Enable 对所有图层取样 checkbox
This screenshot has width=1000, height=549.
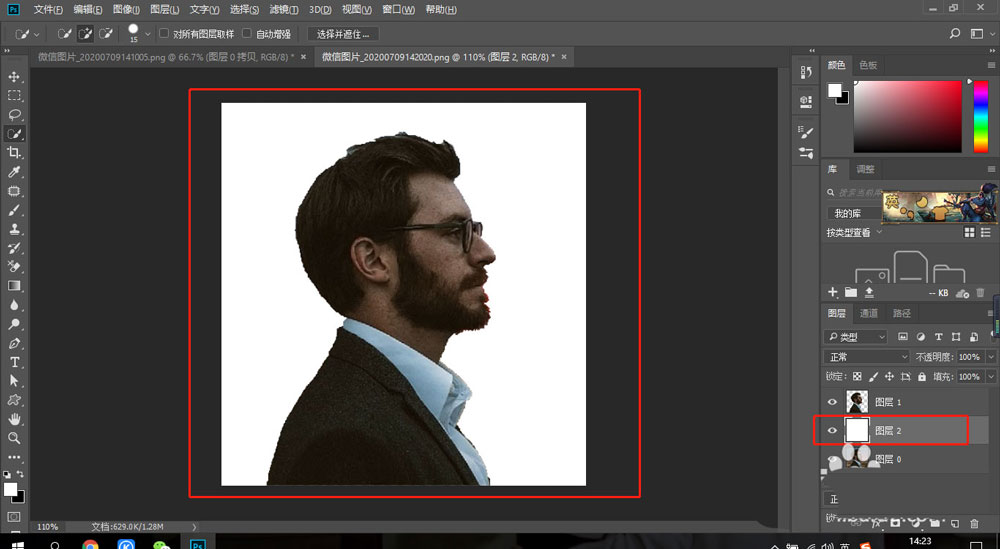[x=164, y=33]
